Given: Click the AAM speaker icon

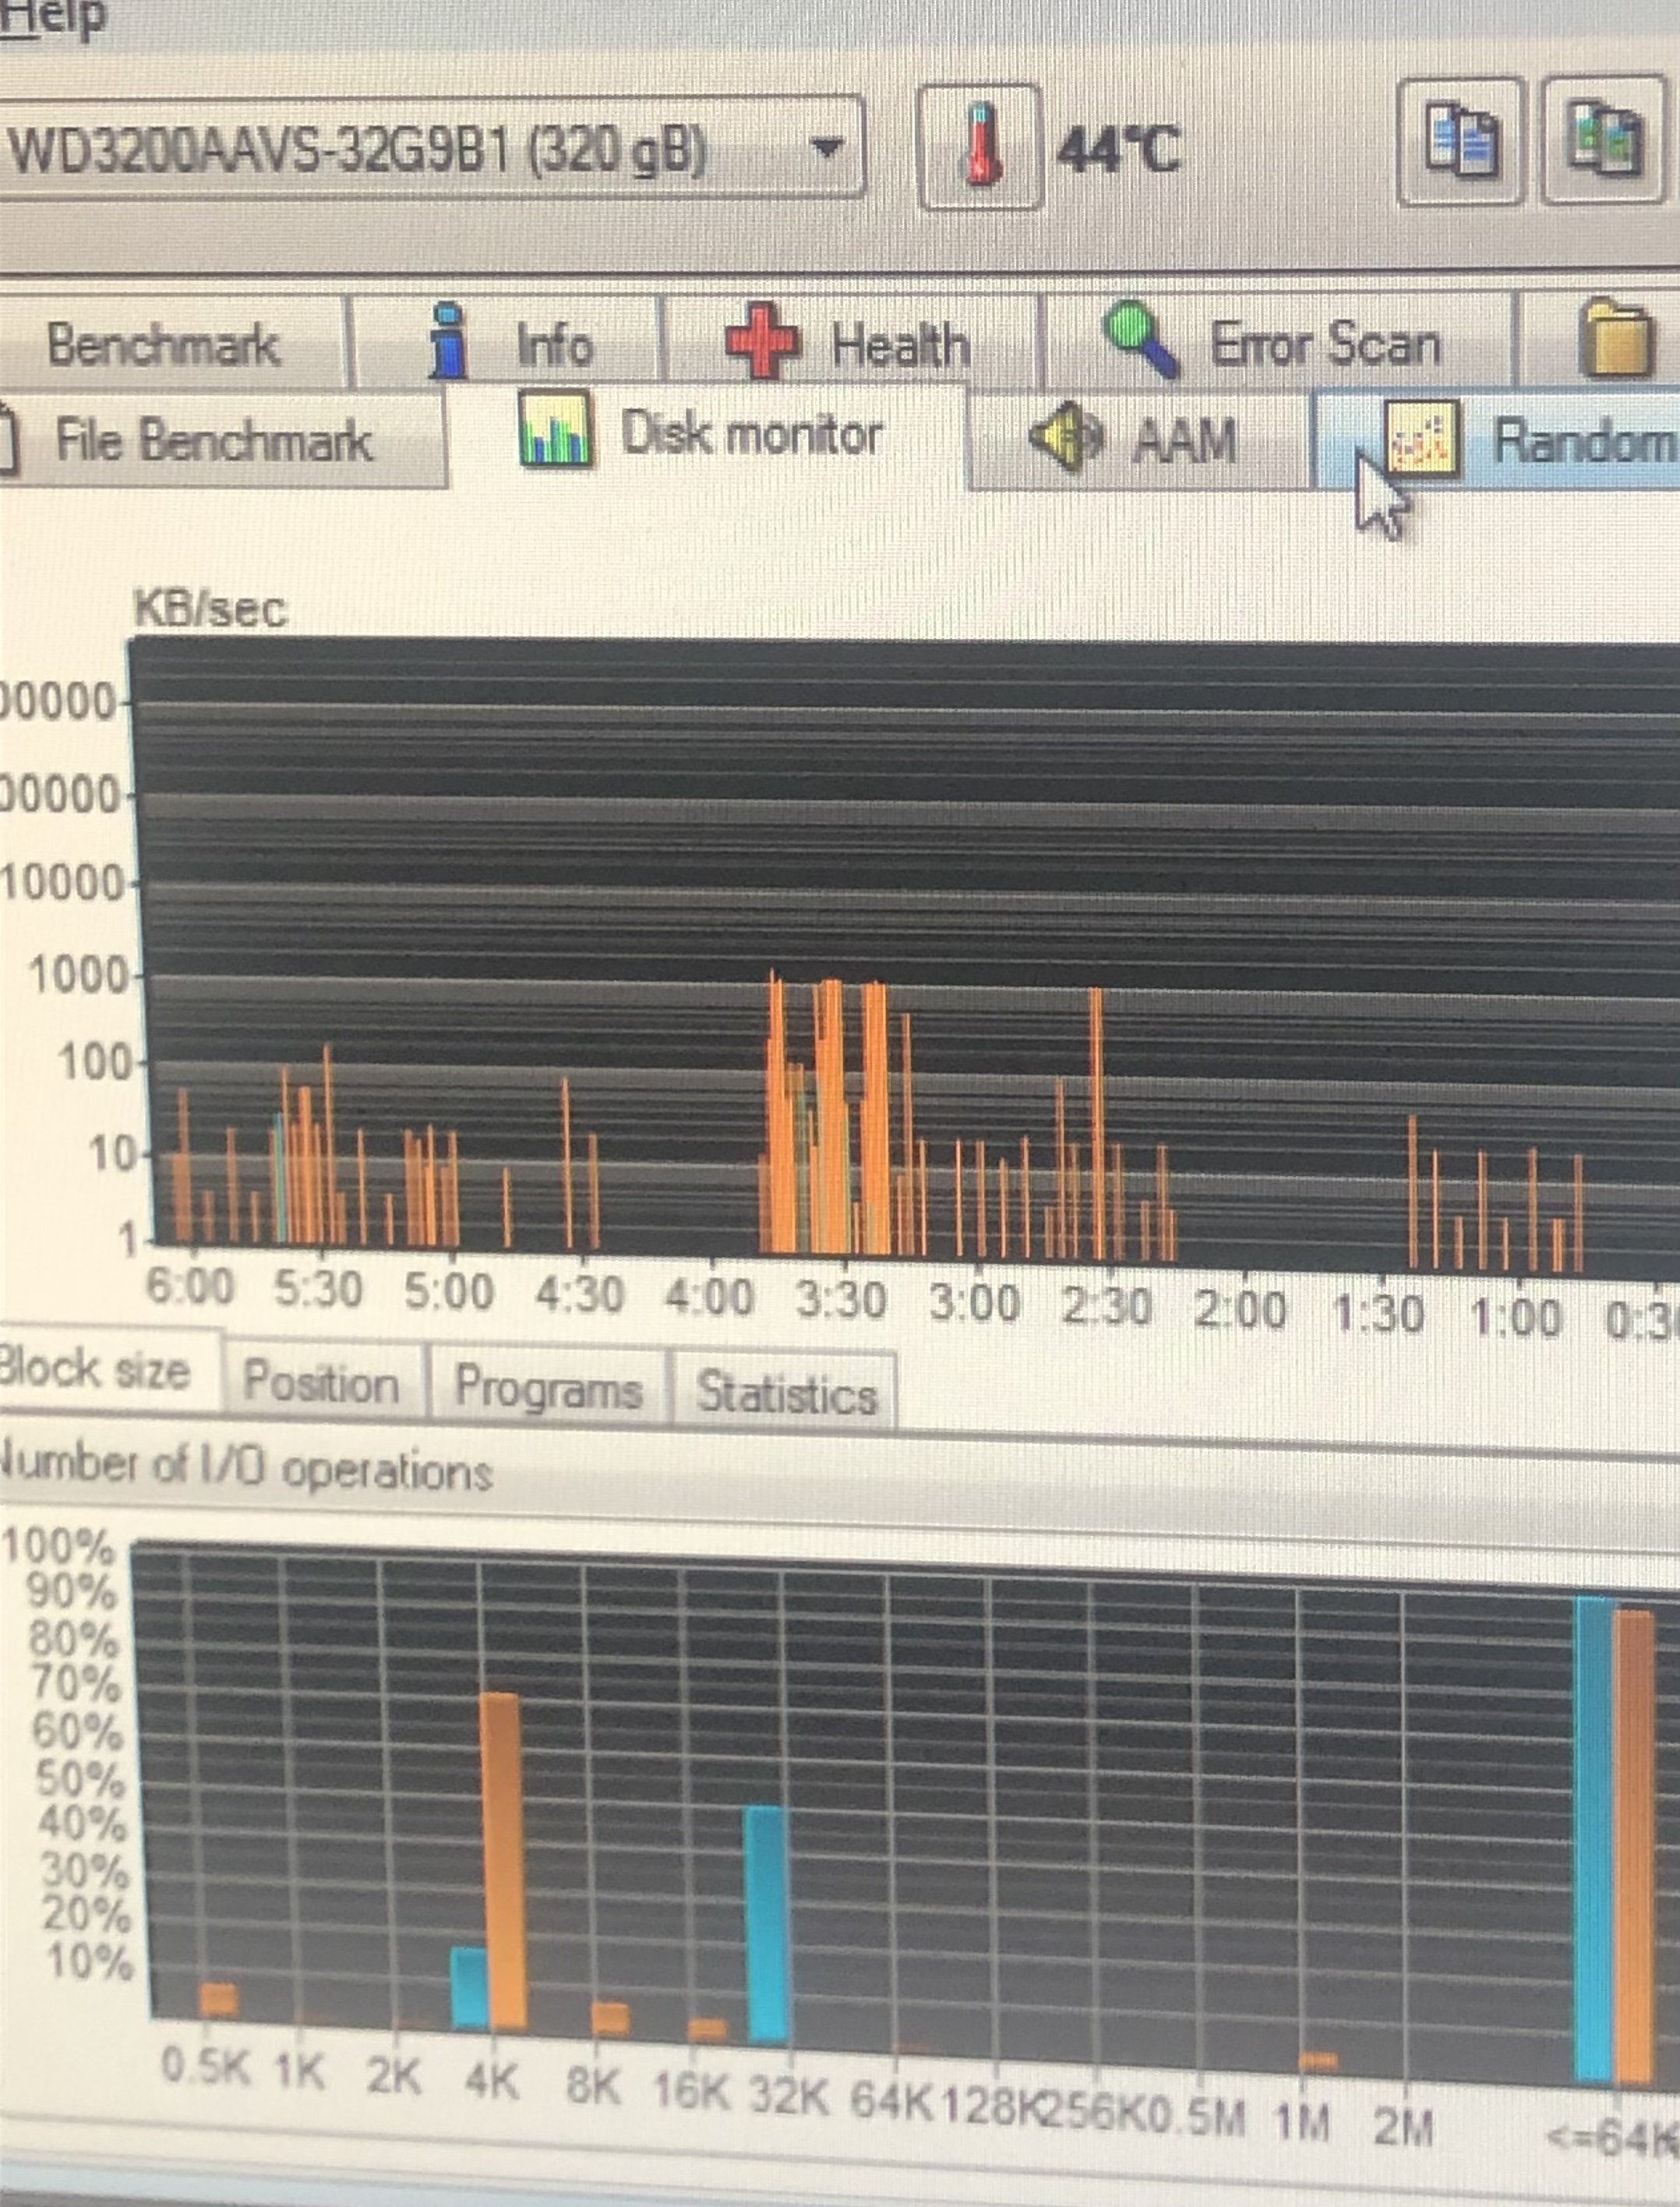Looking at the screenshot, I should point(1066,437).
